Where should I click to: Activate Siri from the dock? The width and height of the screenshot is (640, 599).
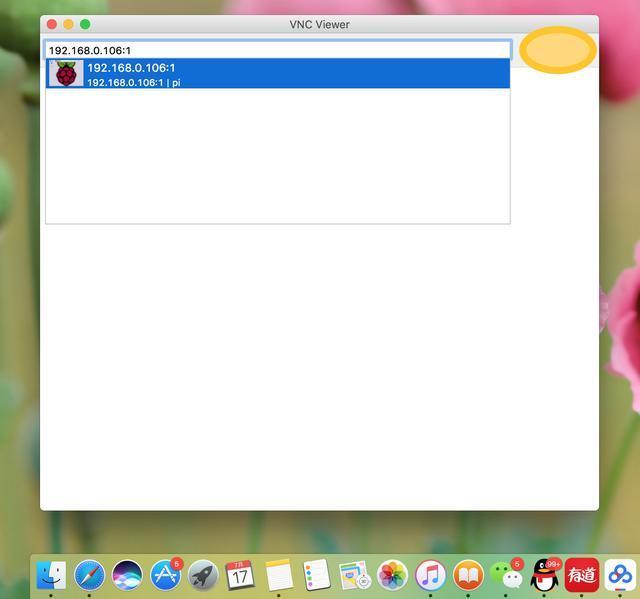tap(127, 575)
